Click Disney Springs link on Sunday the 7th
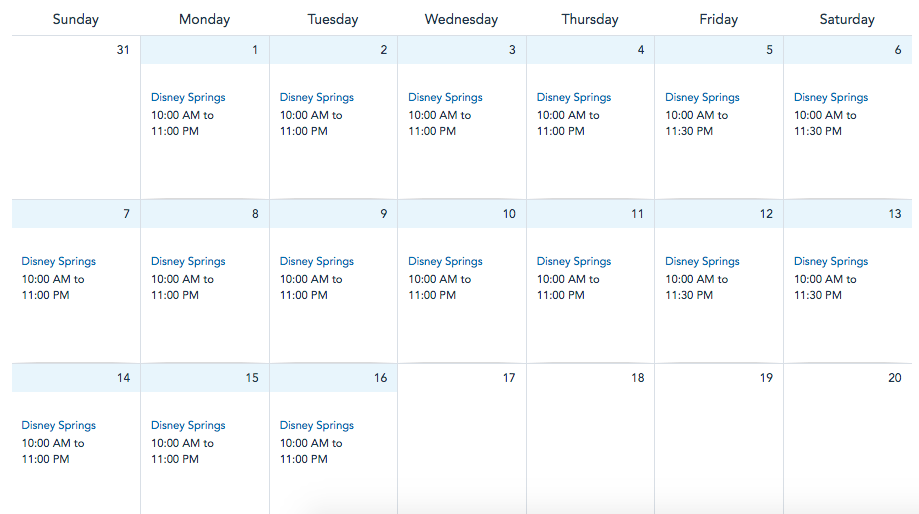The height and width of the screenshot is (514, 919). tap(59, 261)
